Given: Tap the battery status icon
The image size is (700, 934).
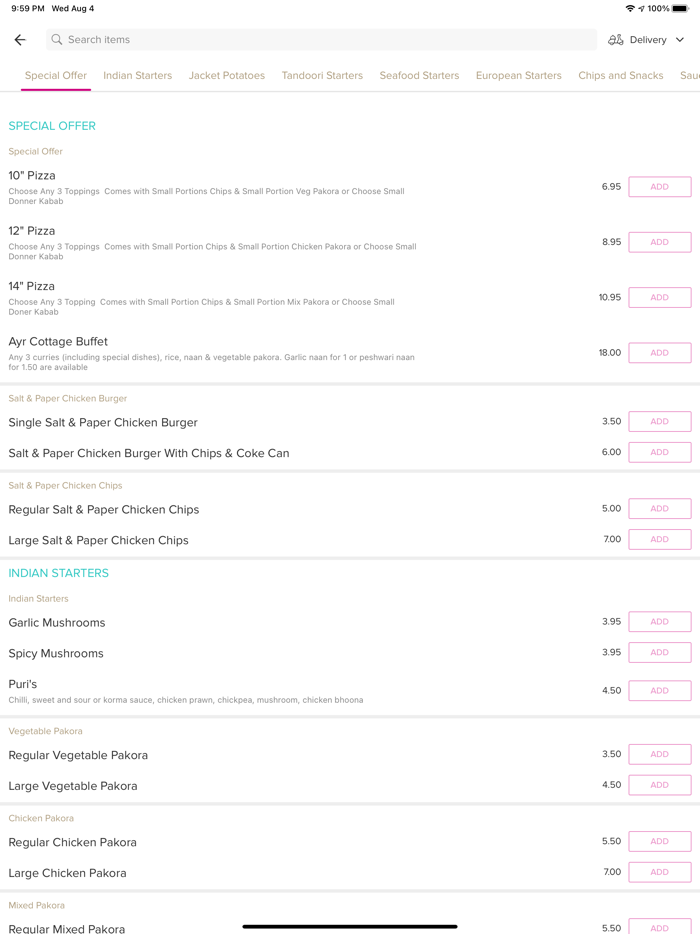Looking at the screenshot, I should coord(680,9).
